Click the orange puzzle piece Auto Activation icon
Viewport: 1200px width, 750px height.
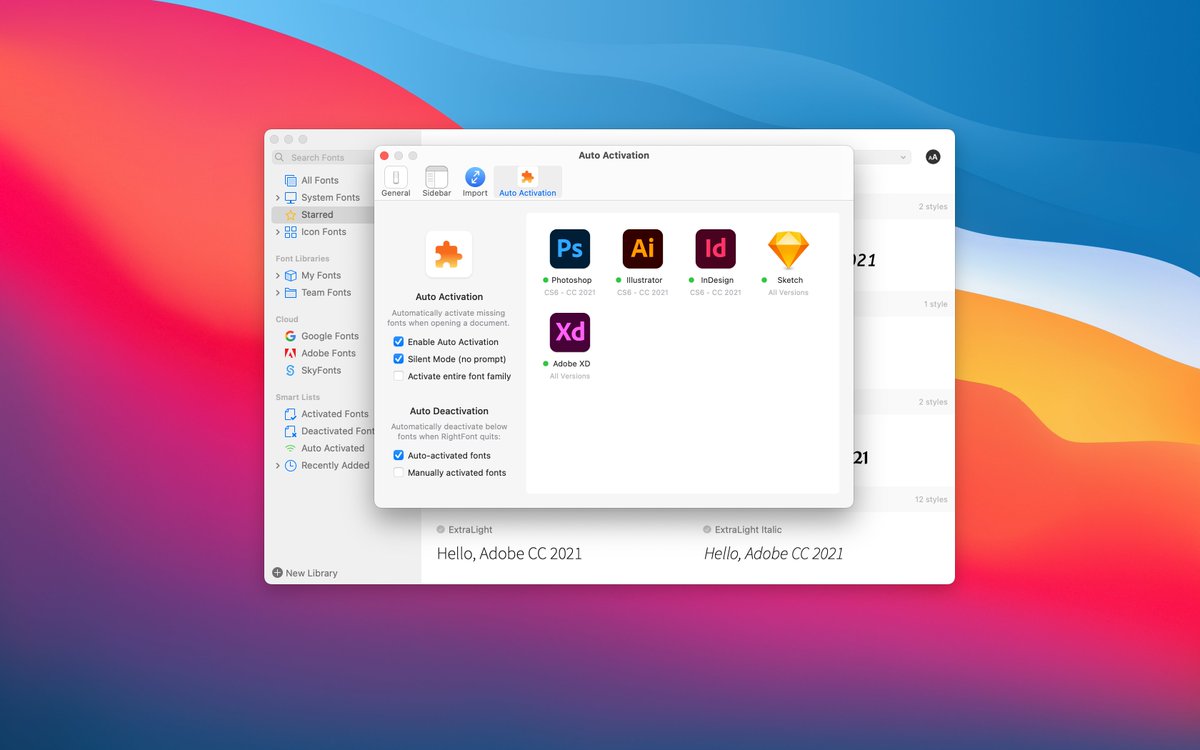click(449, 254)
